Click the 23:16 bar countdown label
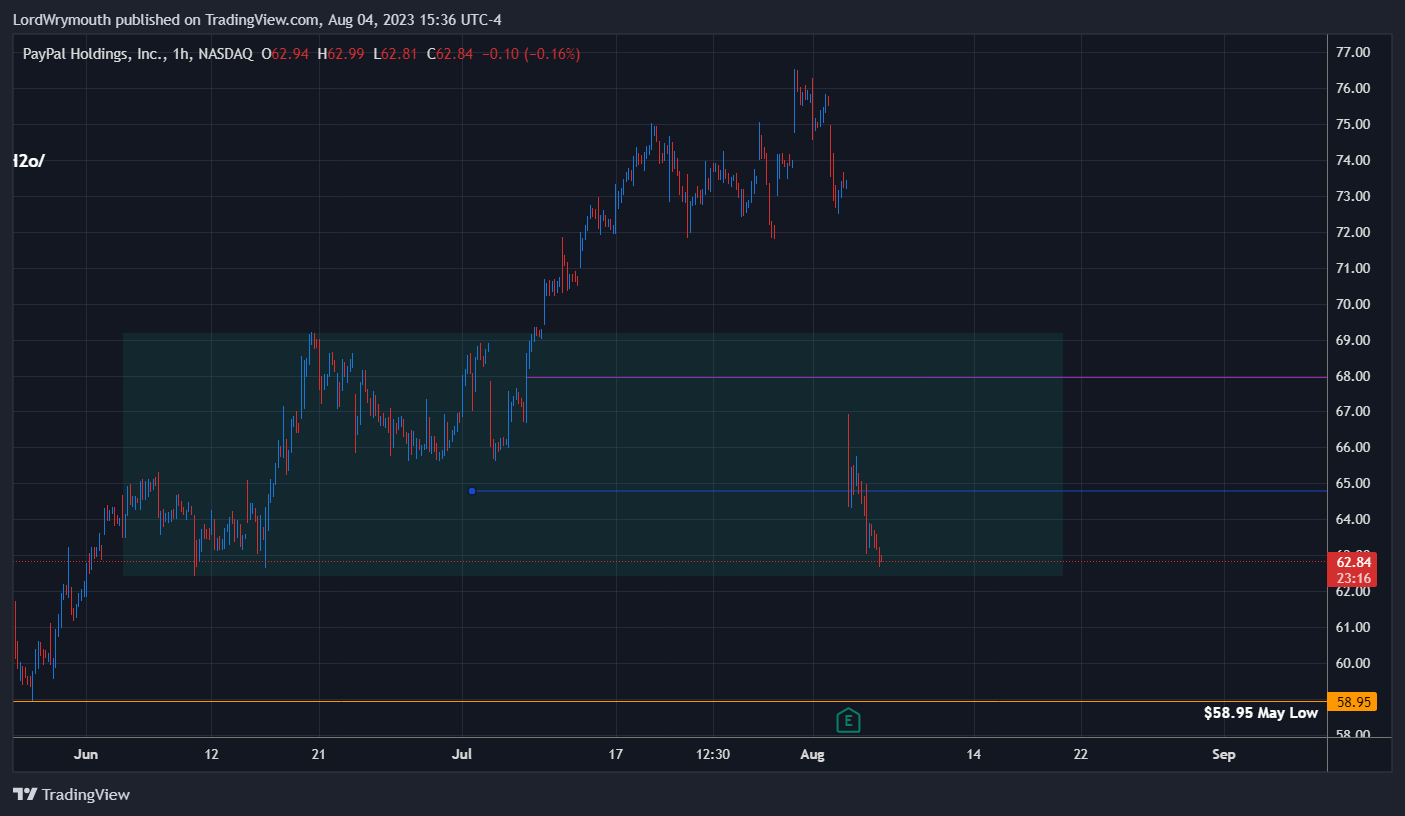The width and height of the screenshot is (1405, 816). [x=1351, y=578]
